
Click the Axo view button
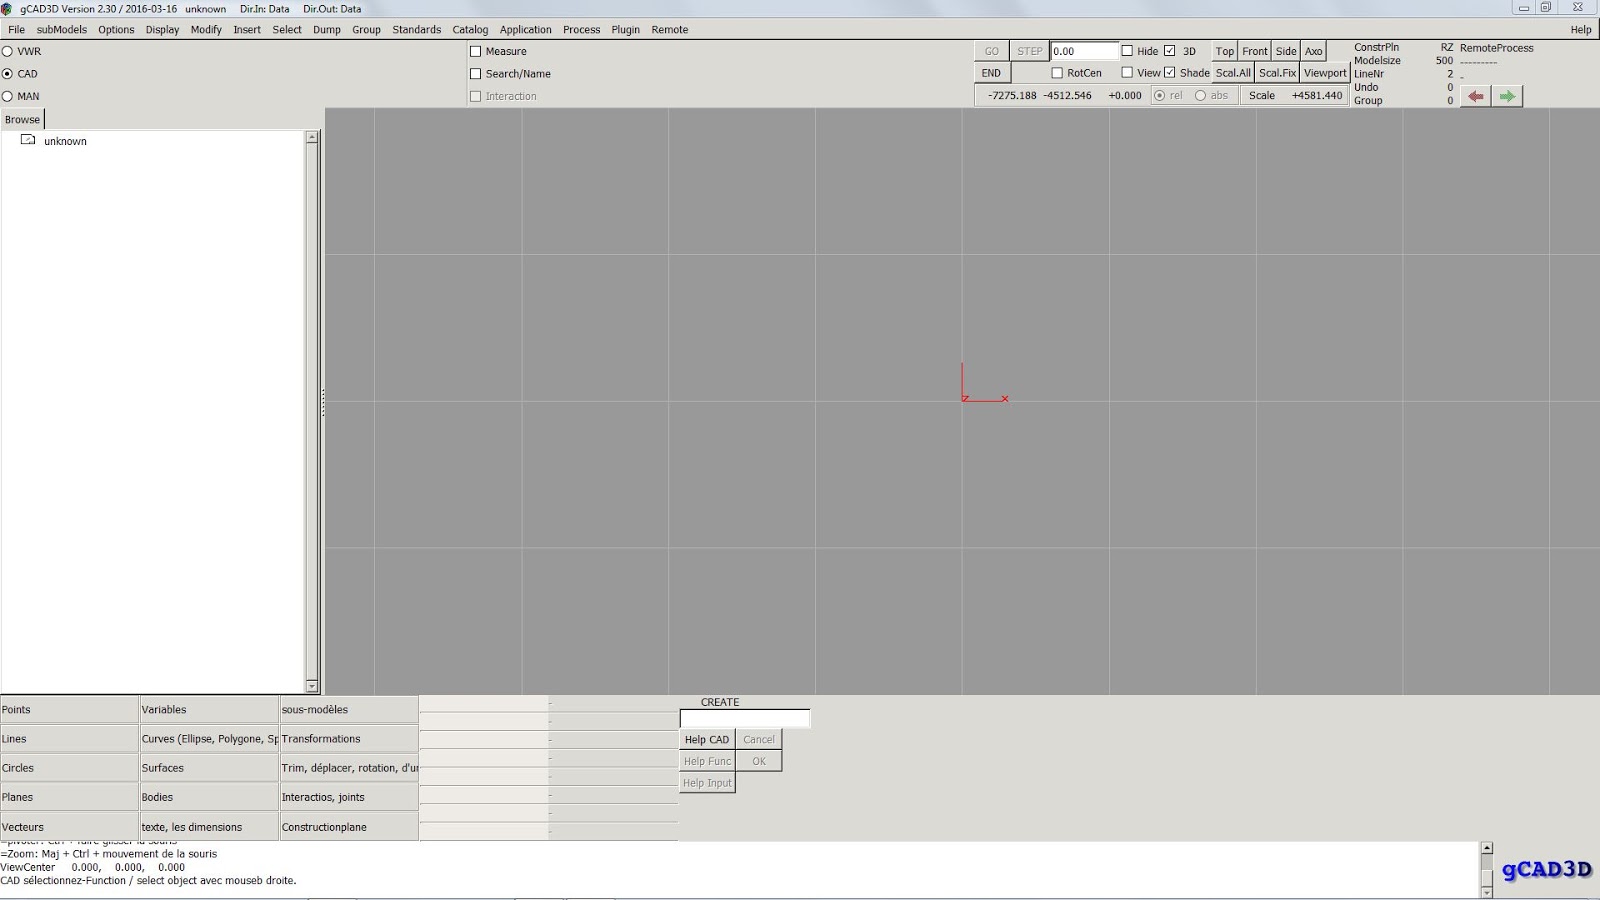point(1313,51)
